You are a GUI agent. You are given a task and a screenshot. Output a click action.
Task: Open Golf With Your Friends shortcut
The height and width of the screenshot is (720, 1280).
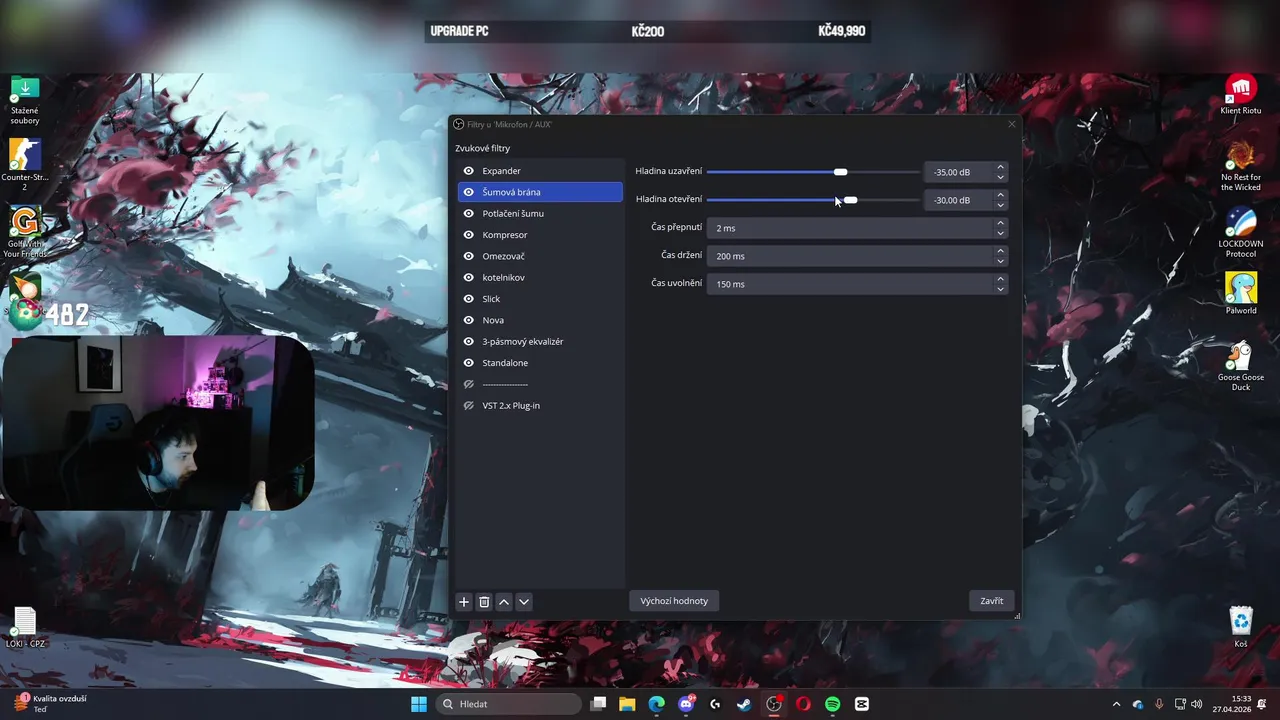coord(25,232)
